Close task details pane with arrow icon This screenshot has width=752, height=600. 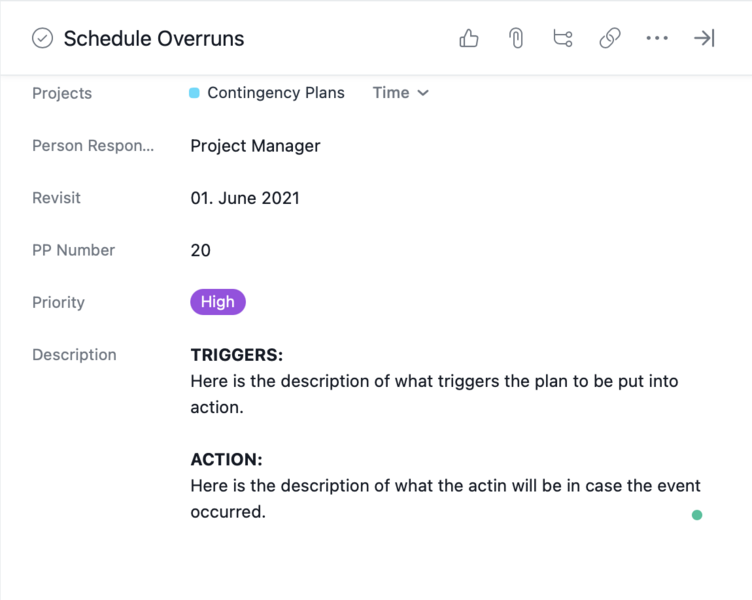pos(704,39)
